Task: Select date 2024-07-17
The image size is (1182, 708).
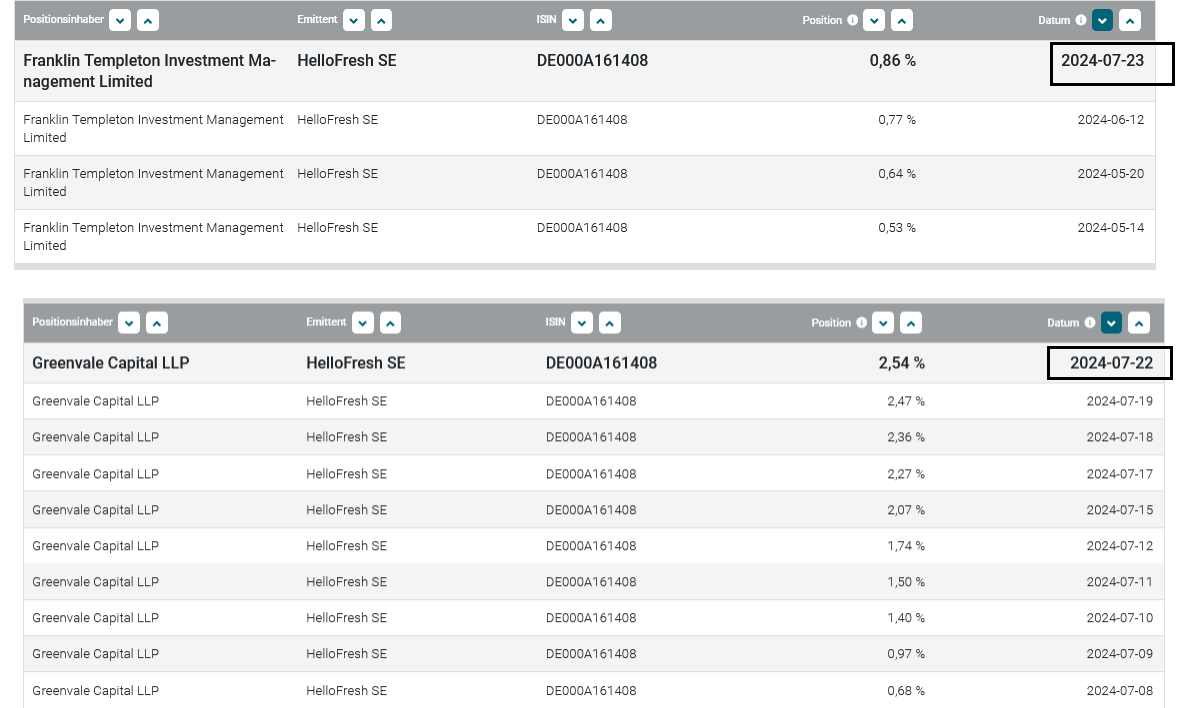Action: click(x=1119, y=475)
